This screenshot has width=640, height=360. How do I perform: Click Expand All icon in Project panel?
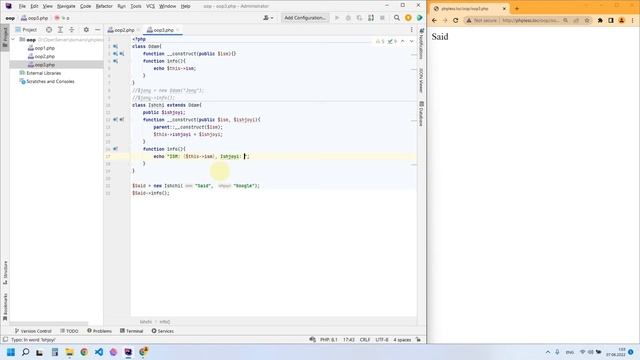pyautogui.click(x=60, y=30)
